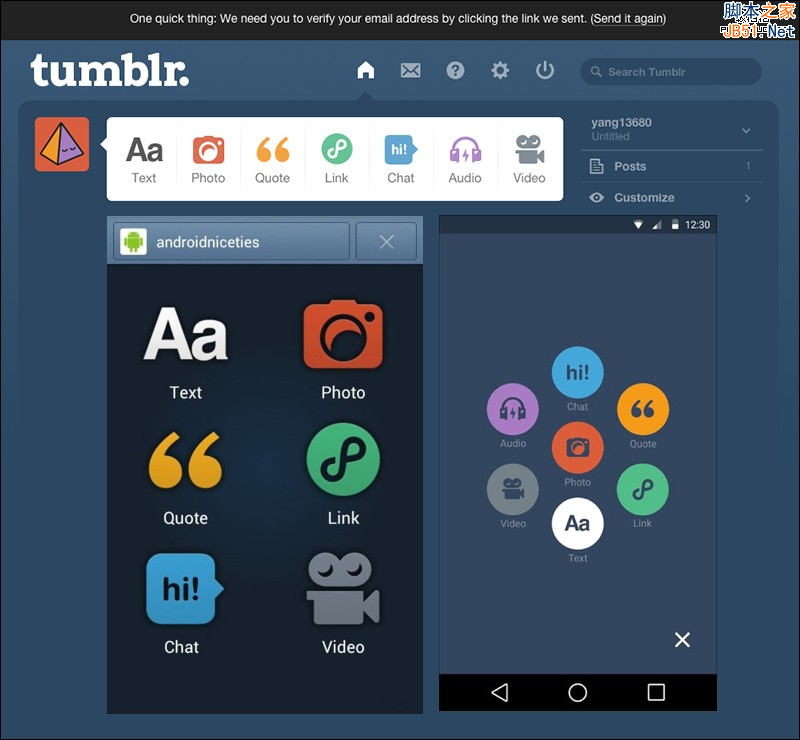Screen dimensions: 800x740
Task: Tap the round green Link circle
Action: [x=643, y=489]
